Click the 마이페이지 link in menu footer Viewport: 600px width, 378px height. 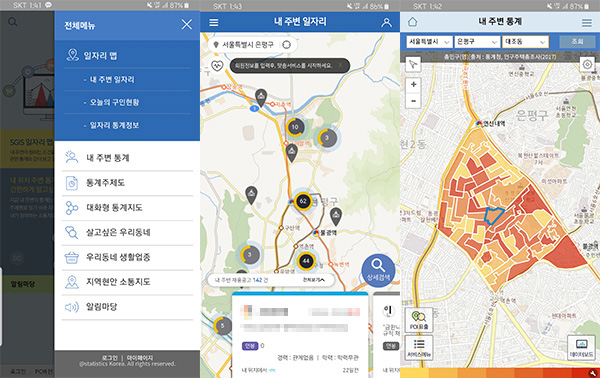click(x=140, y=358)
